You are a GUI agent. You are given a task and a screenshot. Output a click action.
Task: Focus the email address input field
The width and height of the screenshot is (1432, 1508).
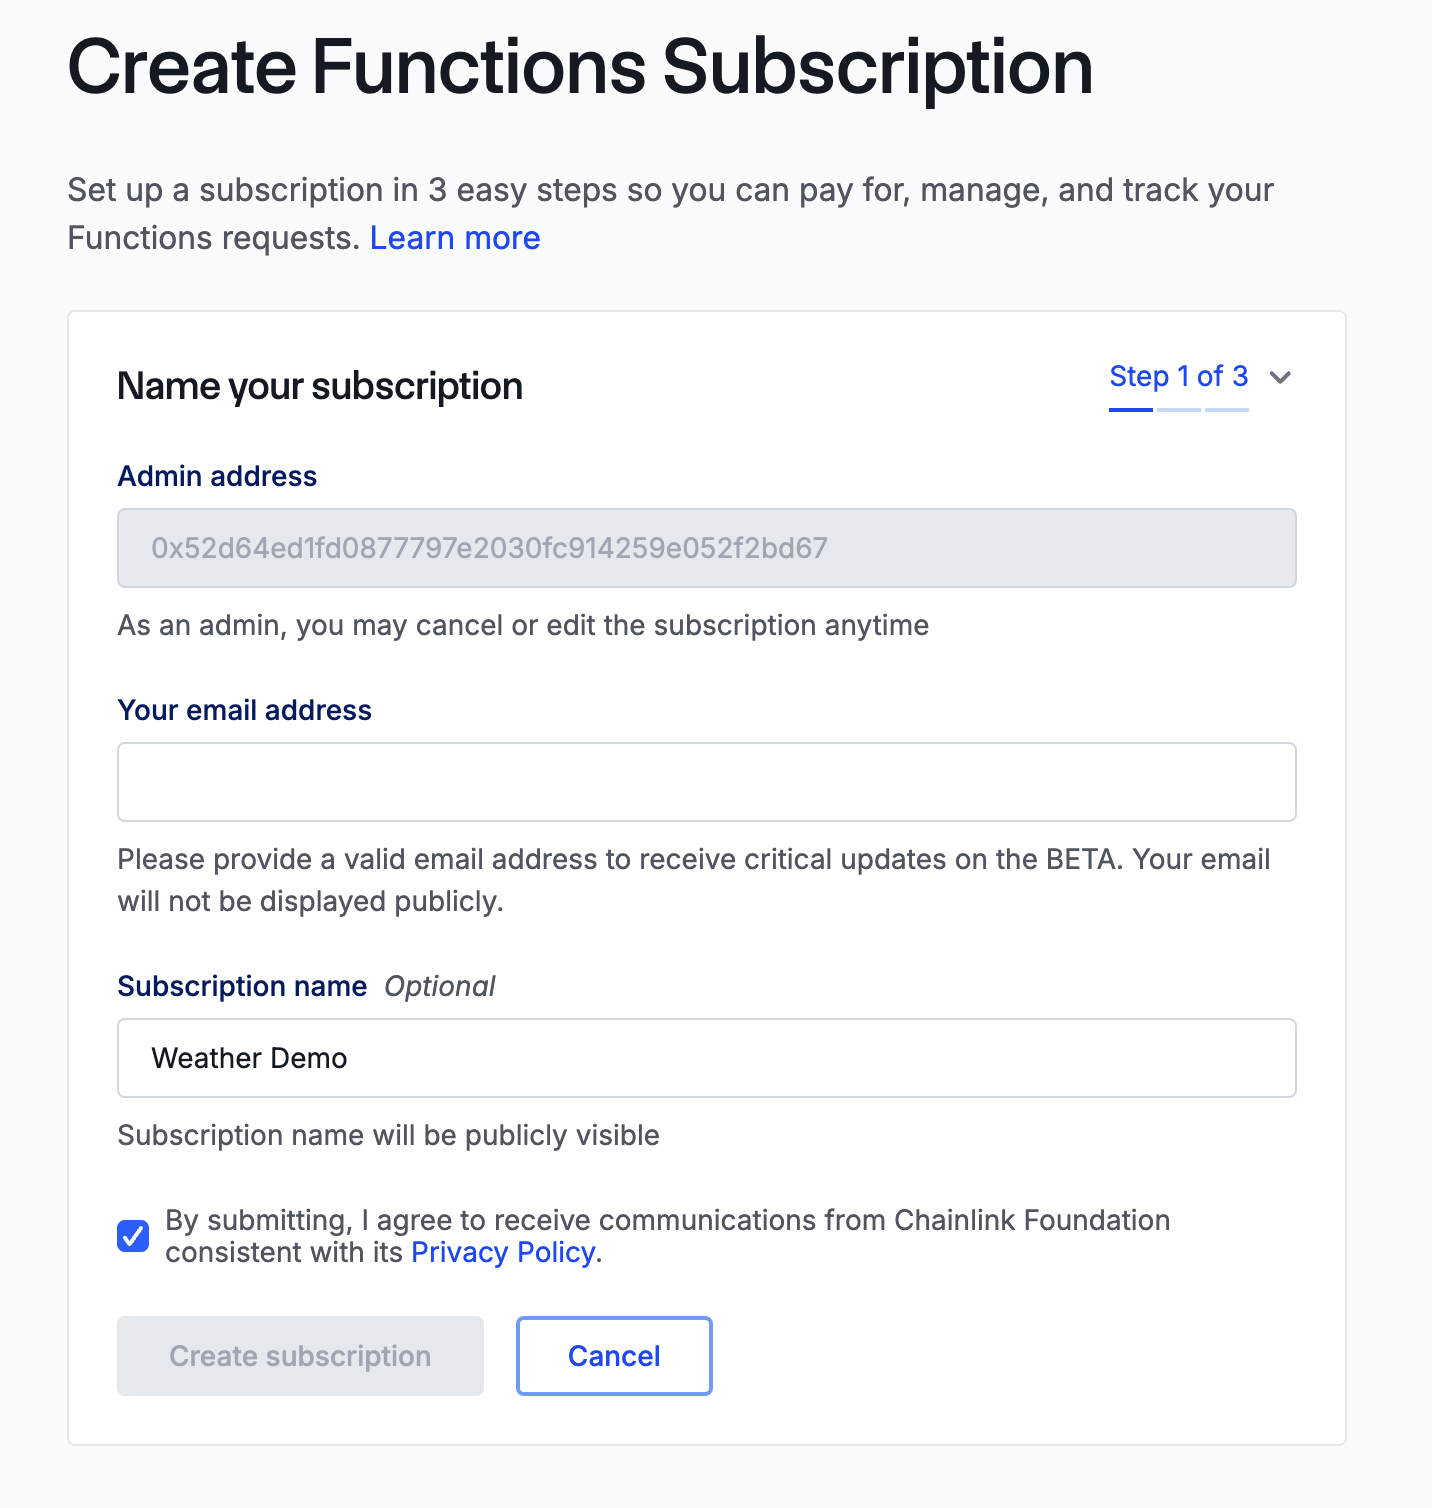(x=706, y=782)
